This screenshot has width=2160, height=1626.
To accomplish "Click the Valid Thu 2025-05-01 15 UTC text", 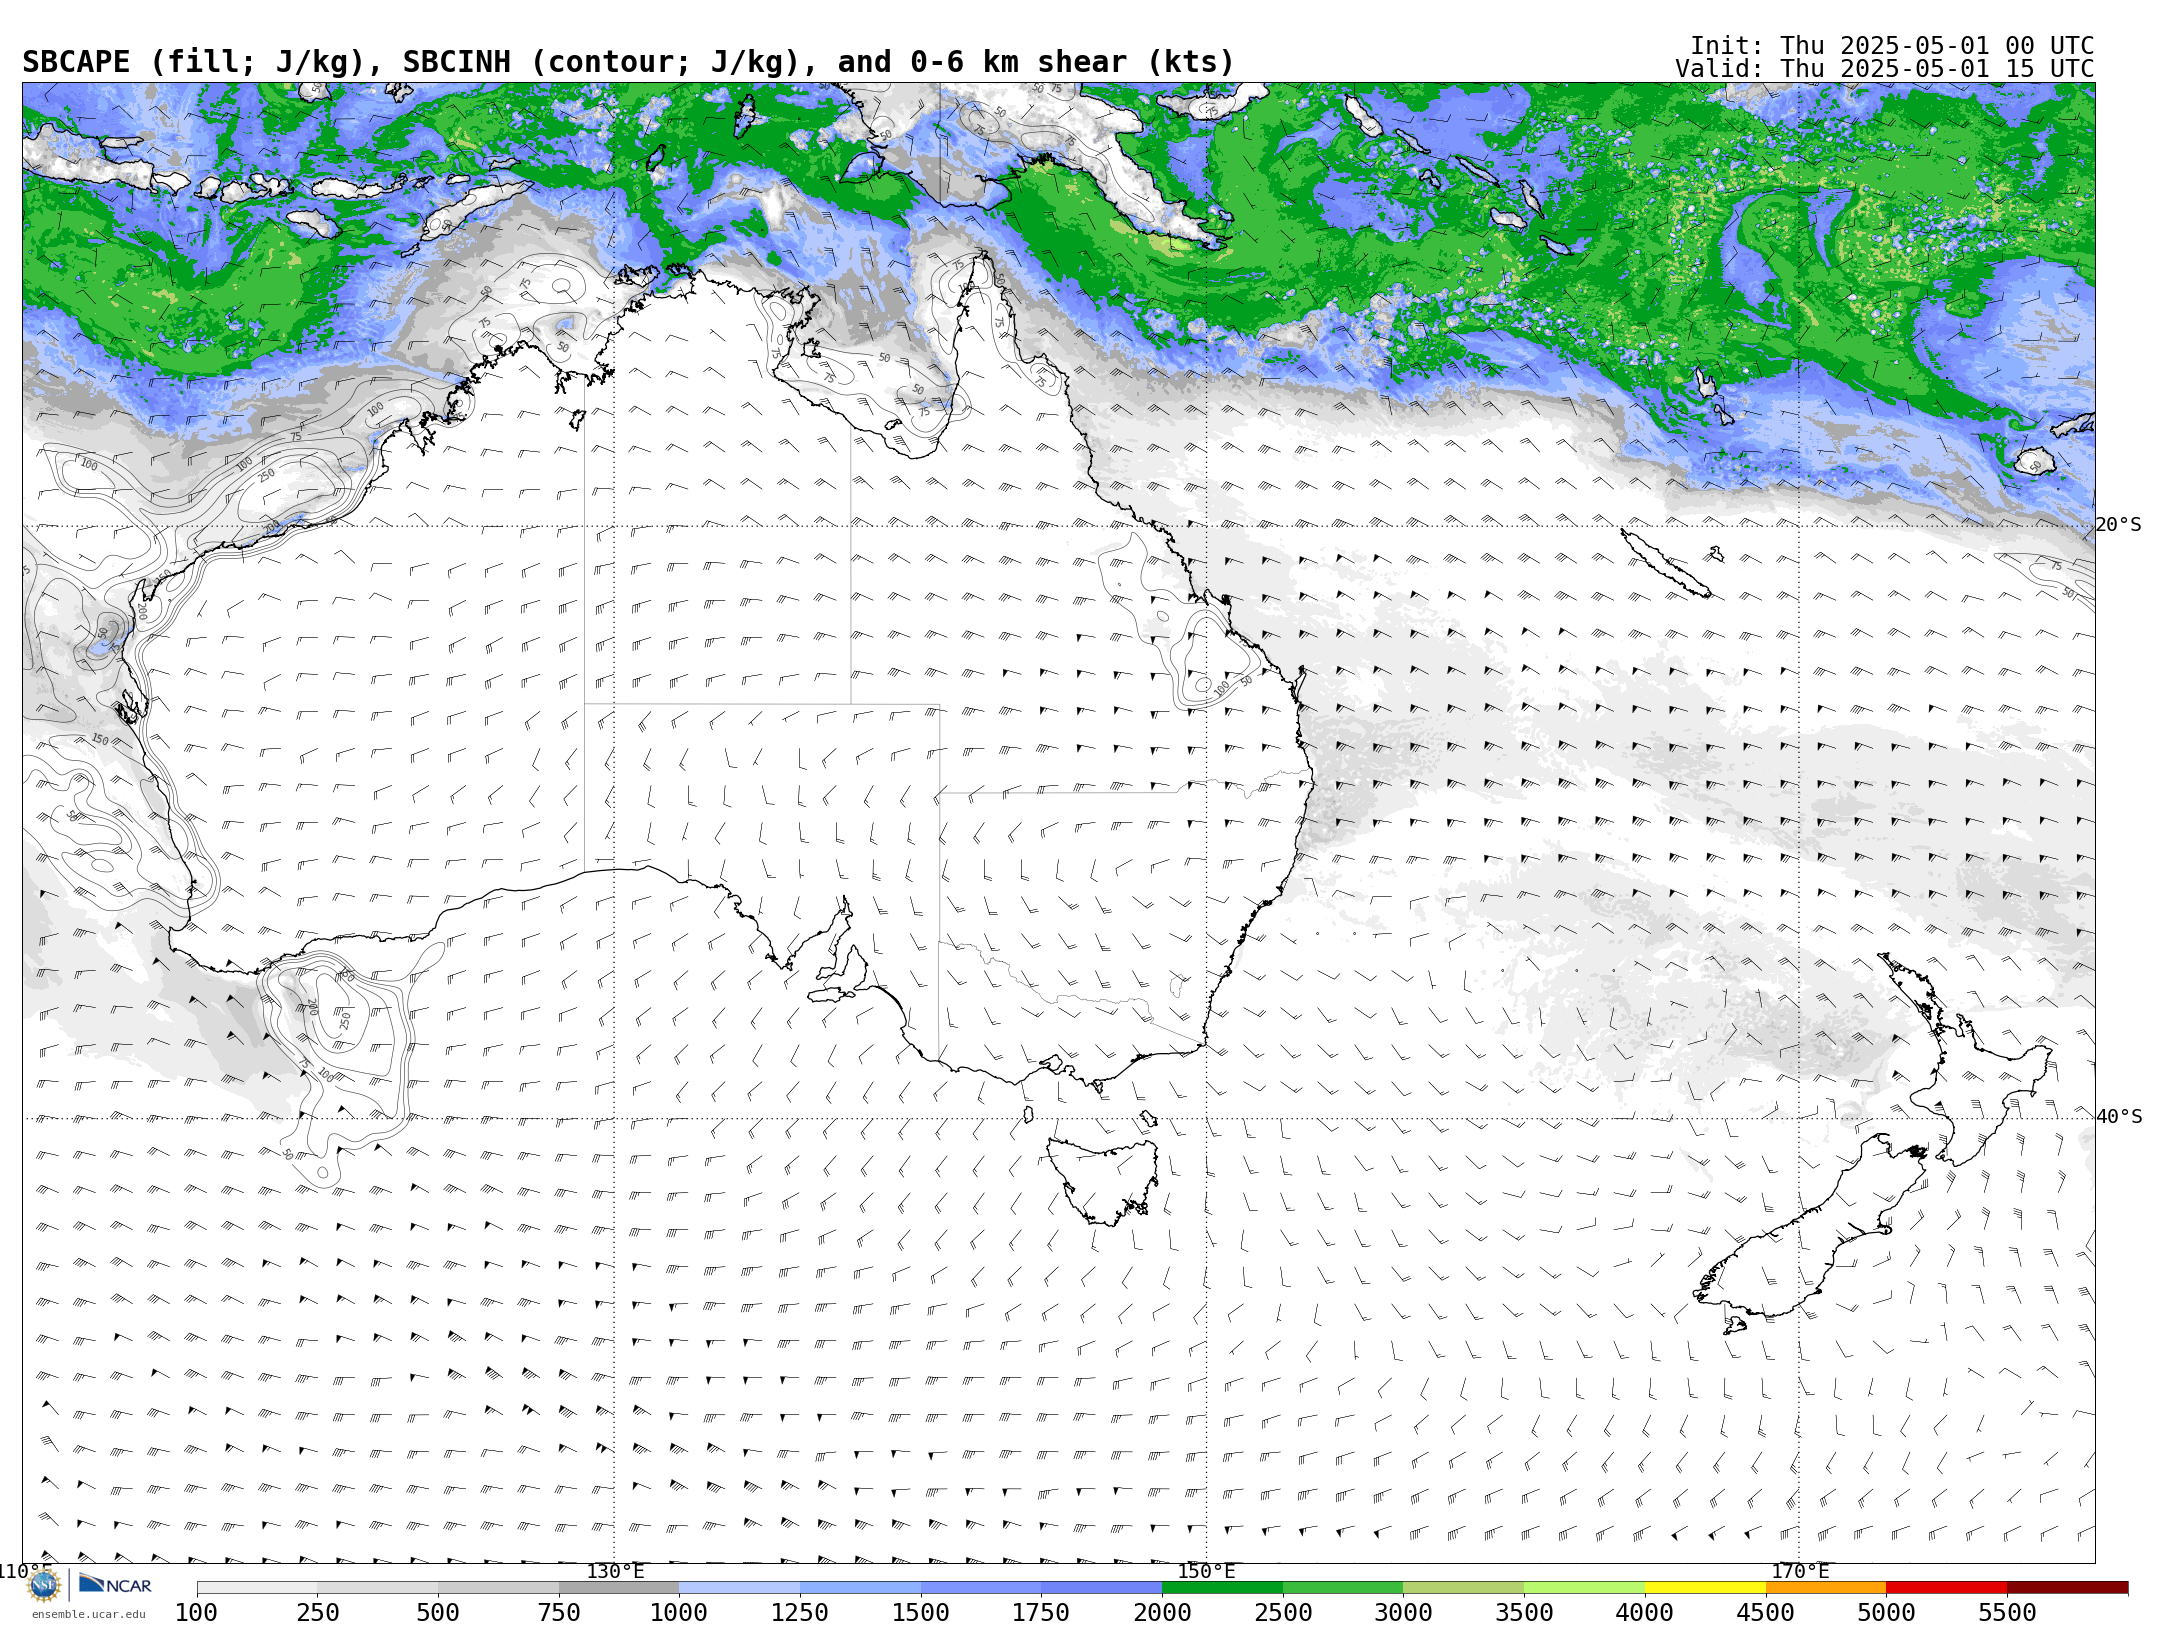I will (x=1884, y=69).
